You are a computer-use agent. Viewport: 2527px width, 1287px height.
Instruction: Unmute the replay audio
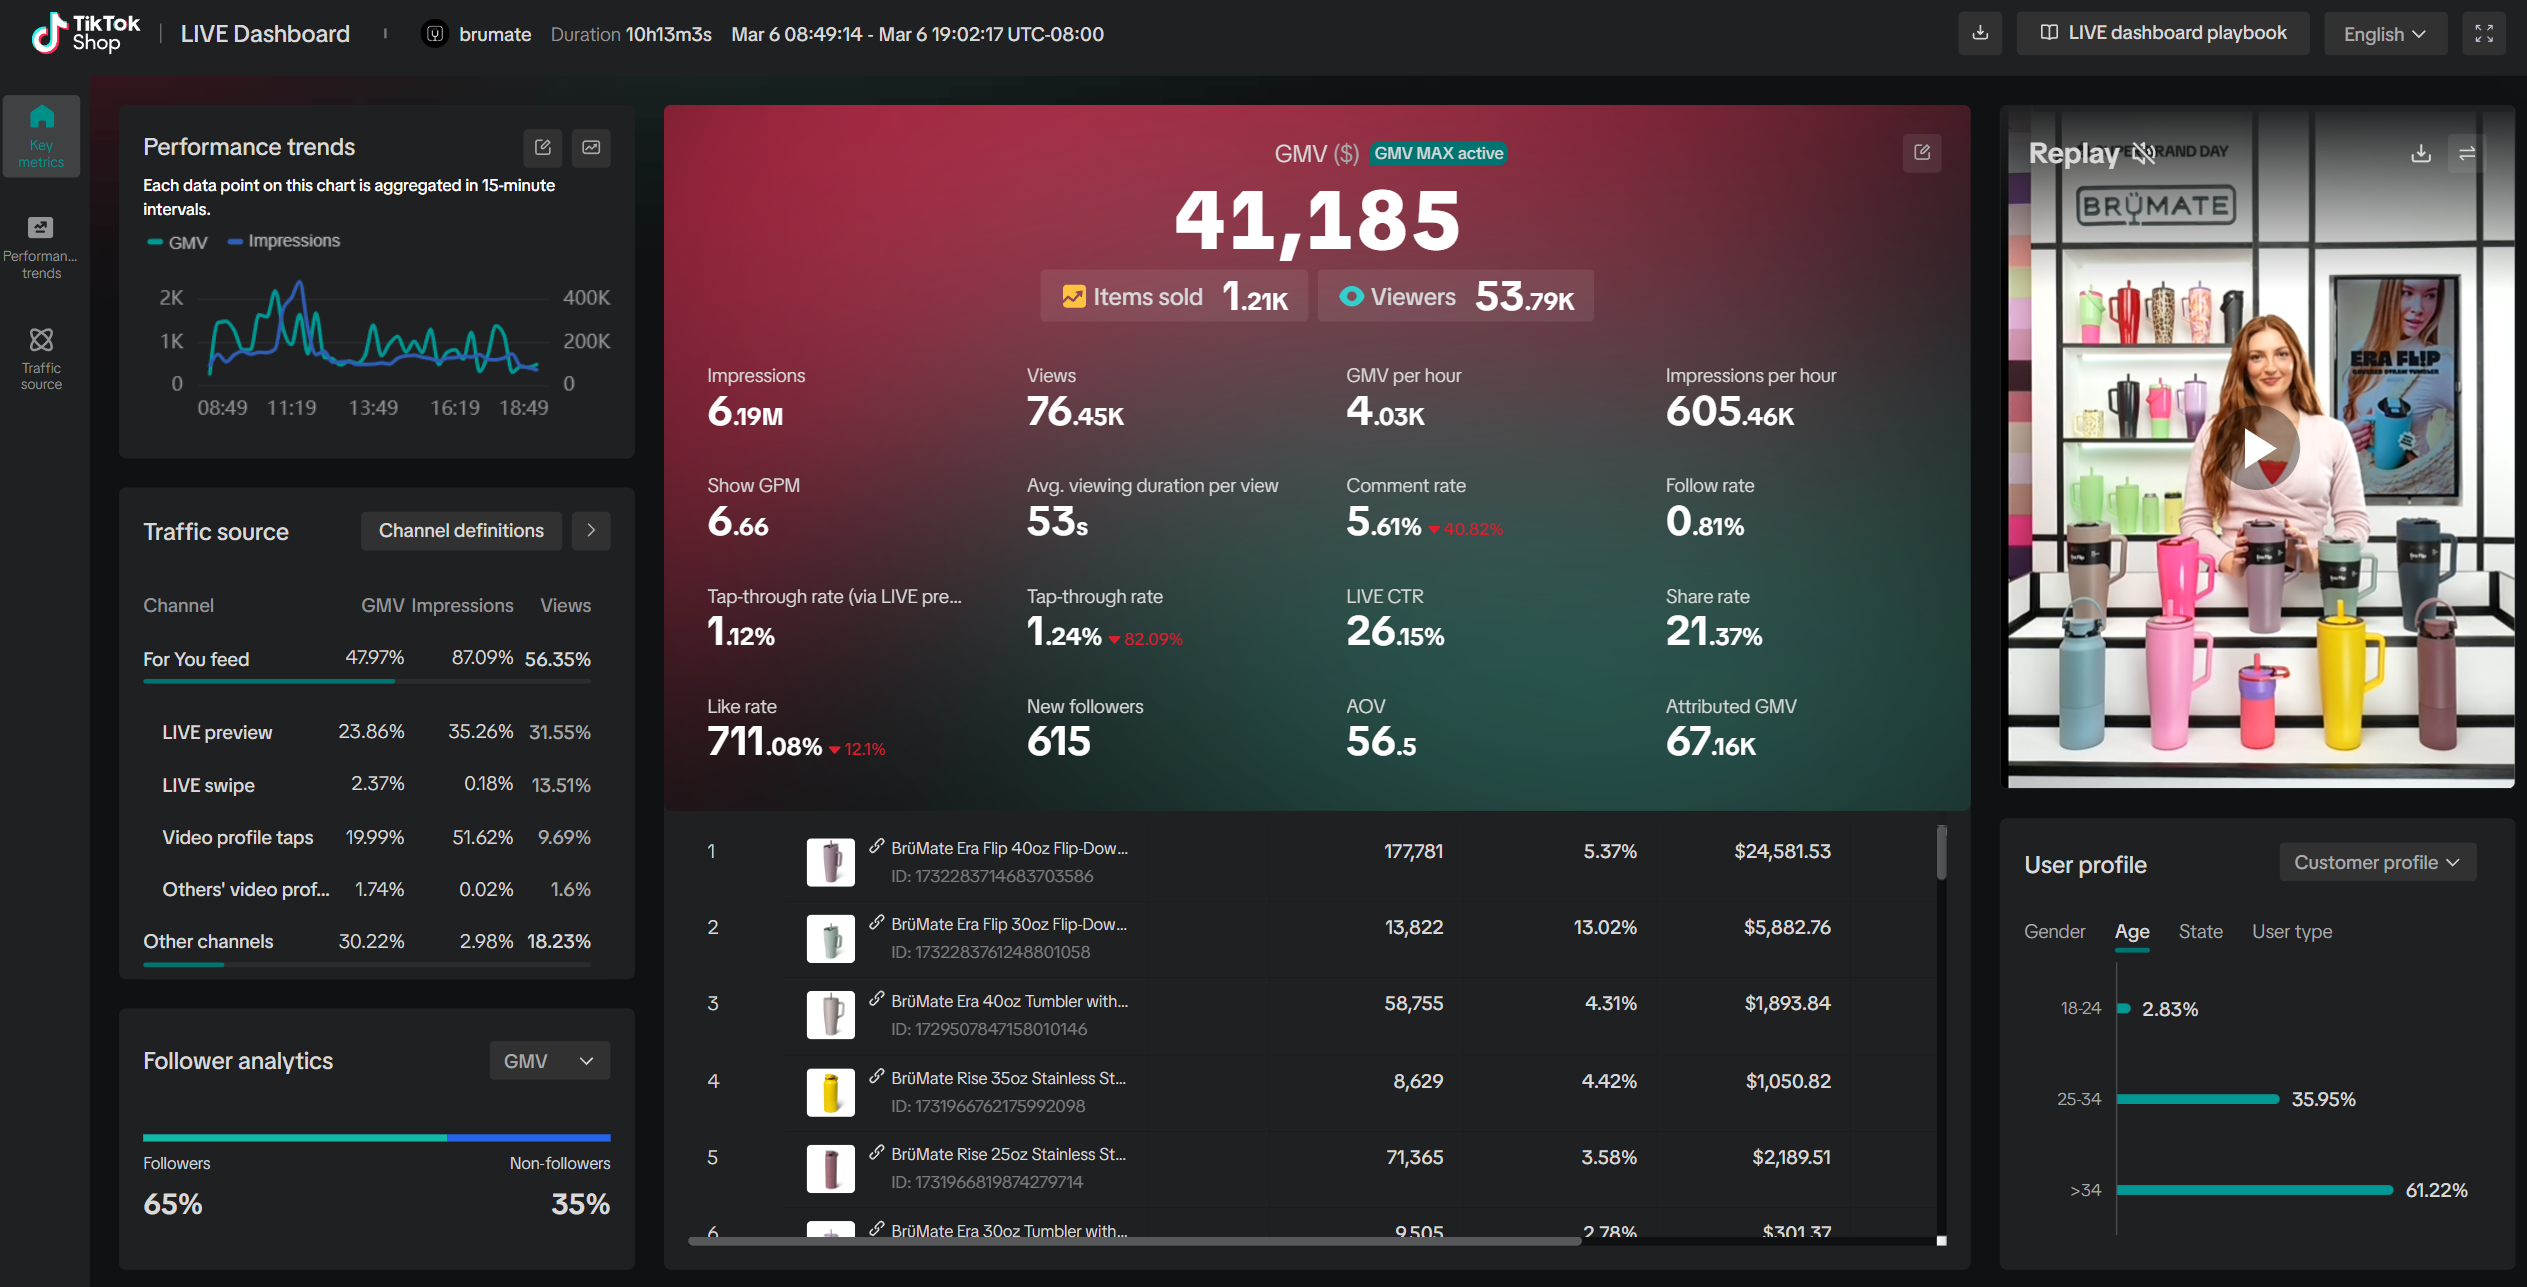coord(2143,153)
